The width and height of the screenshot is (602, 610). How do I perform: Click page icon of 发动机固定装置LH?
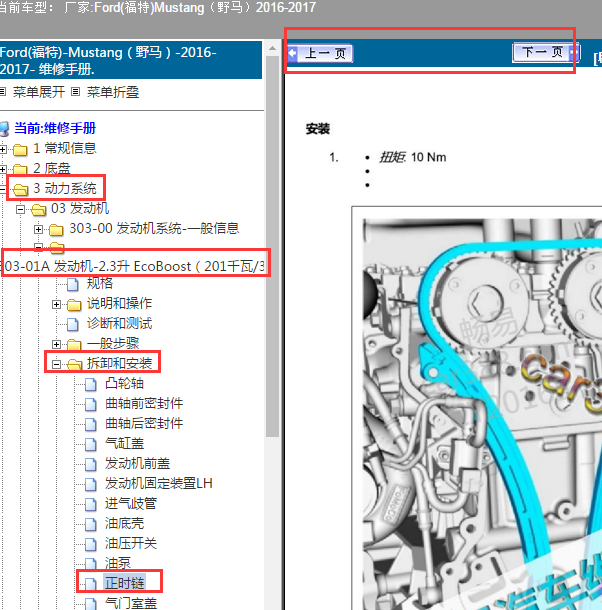click(x=91, y=484)
